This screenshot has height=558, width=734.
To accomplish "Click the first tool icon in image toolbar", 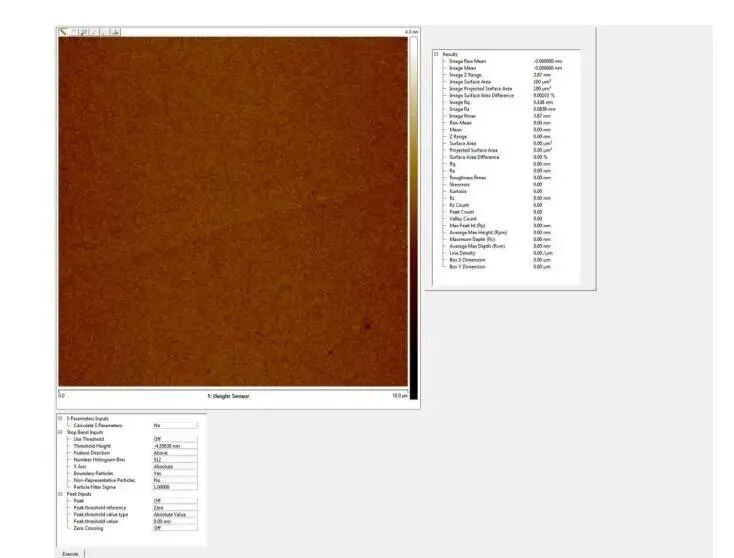I will click(x=63, y=32).
